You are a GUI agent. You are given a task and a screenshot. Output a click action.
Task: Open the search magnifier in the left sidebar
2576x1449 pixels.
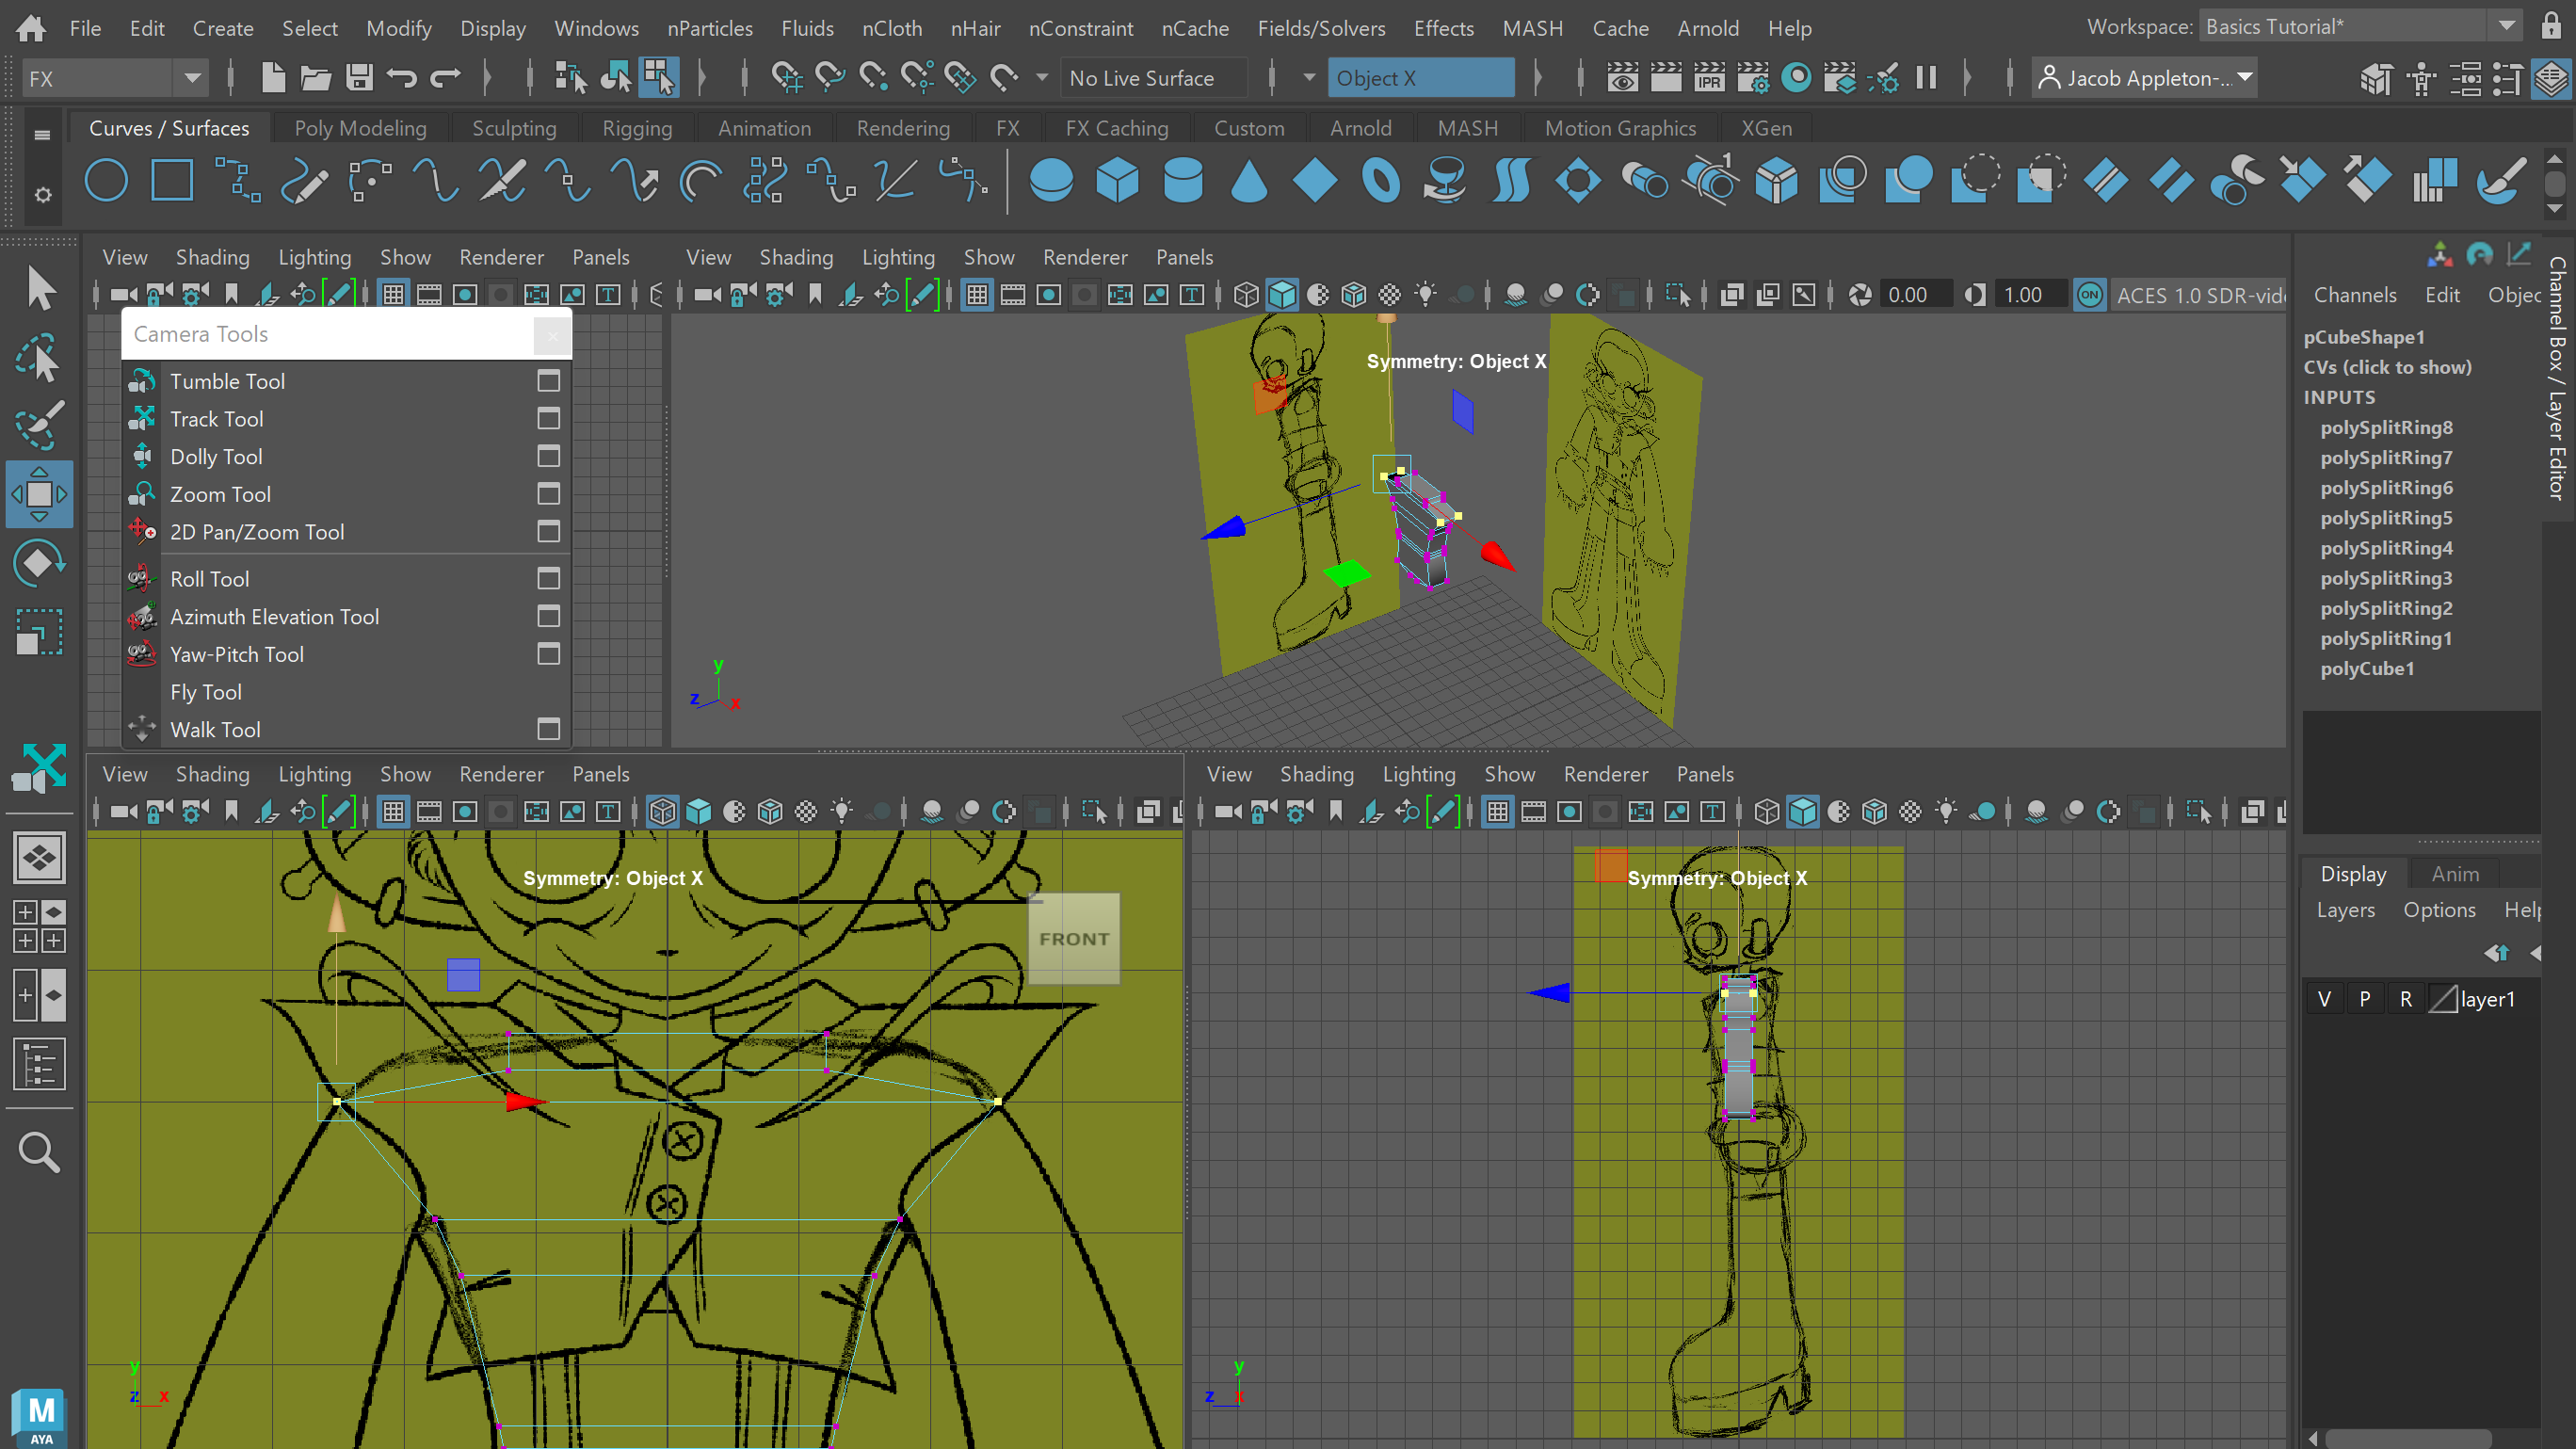[38, 1153]
